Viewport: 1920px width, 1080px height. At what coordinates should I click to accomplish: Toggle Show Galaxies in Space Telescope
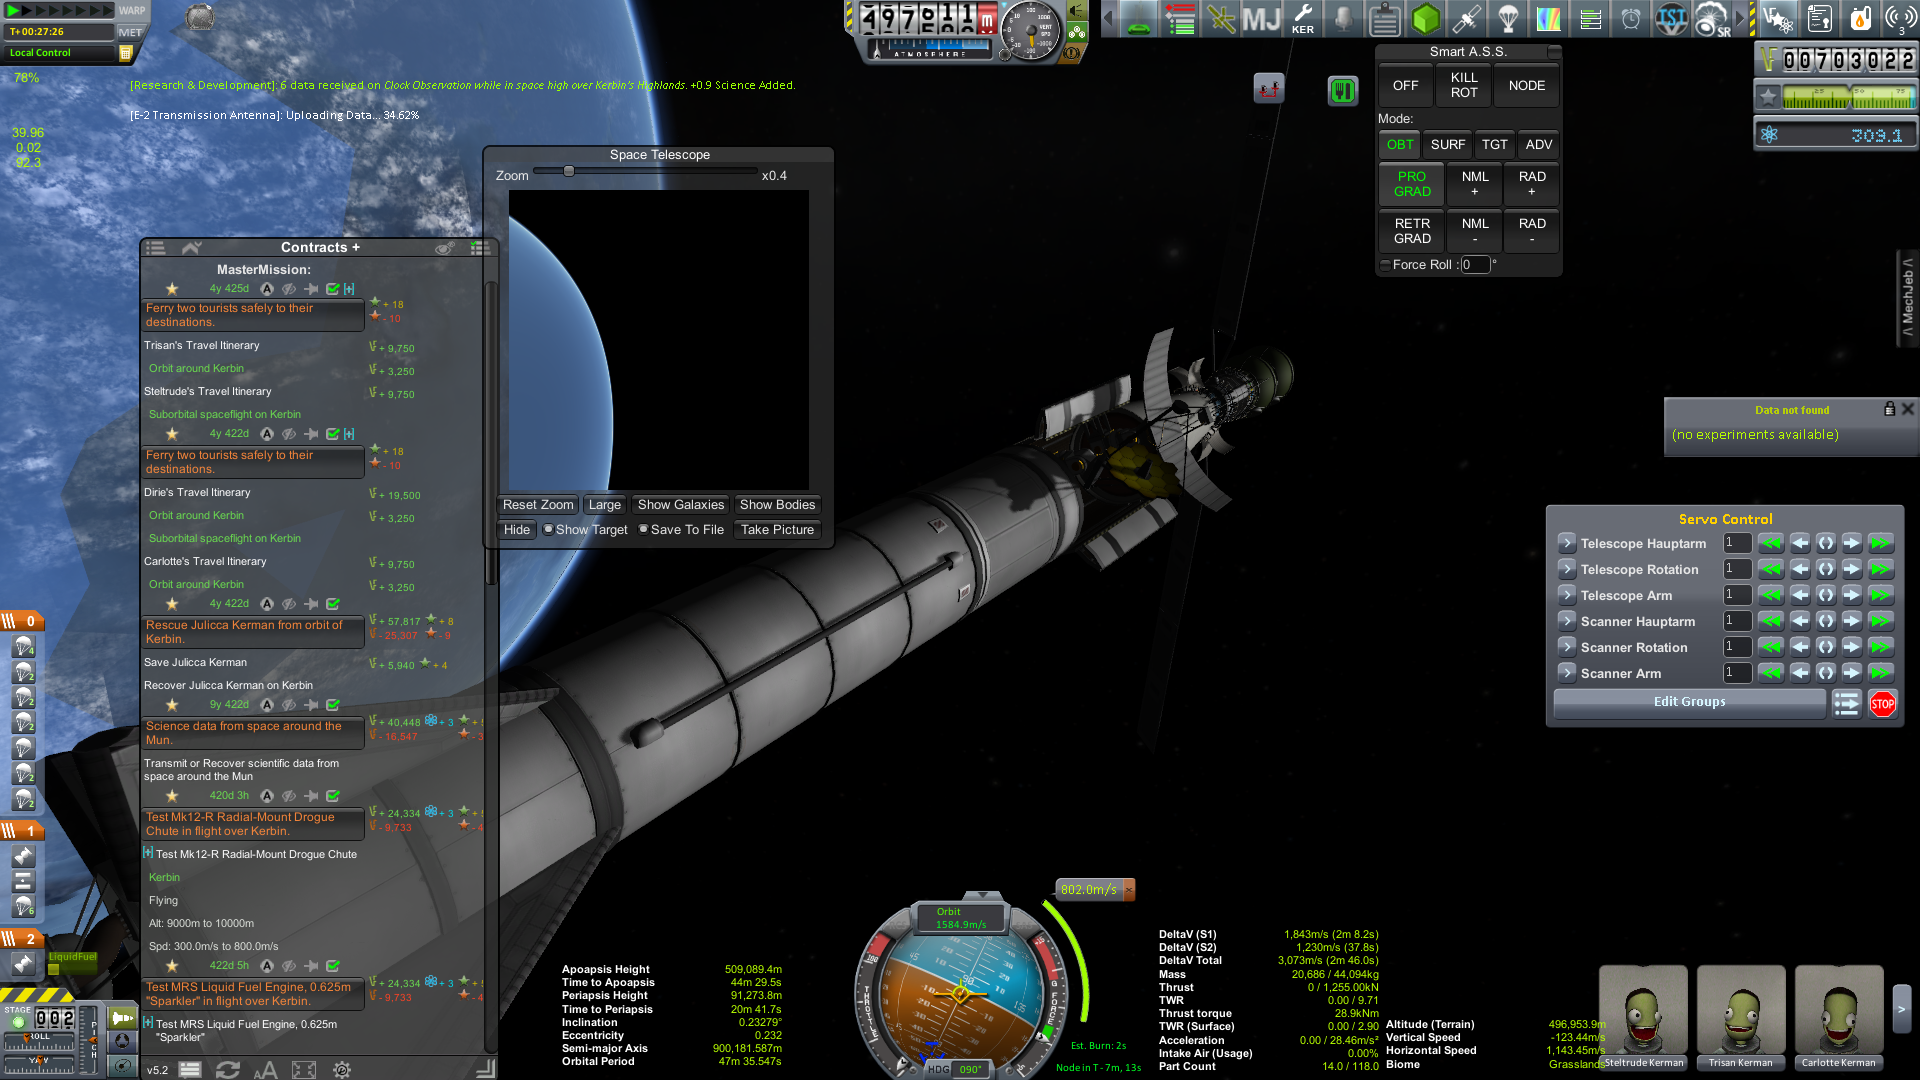[x=680, y=505]
